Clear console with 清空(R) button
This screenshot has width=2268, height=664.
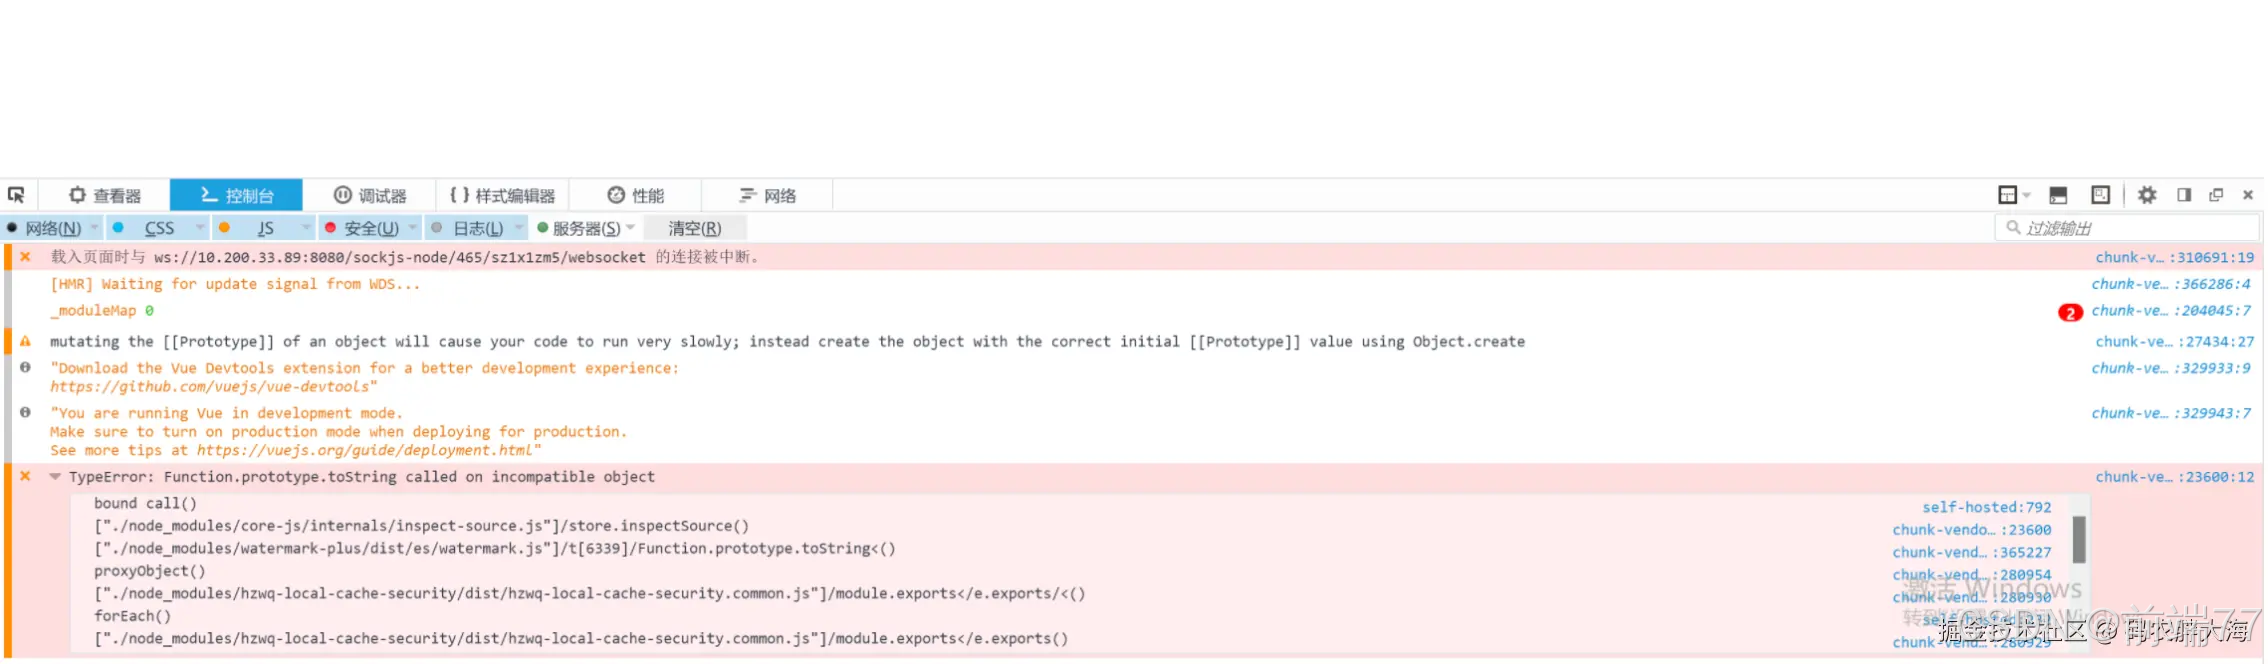(x=694, y=228)
